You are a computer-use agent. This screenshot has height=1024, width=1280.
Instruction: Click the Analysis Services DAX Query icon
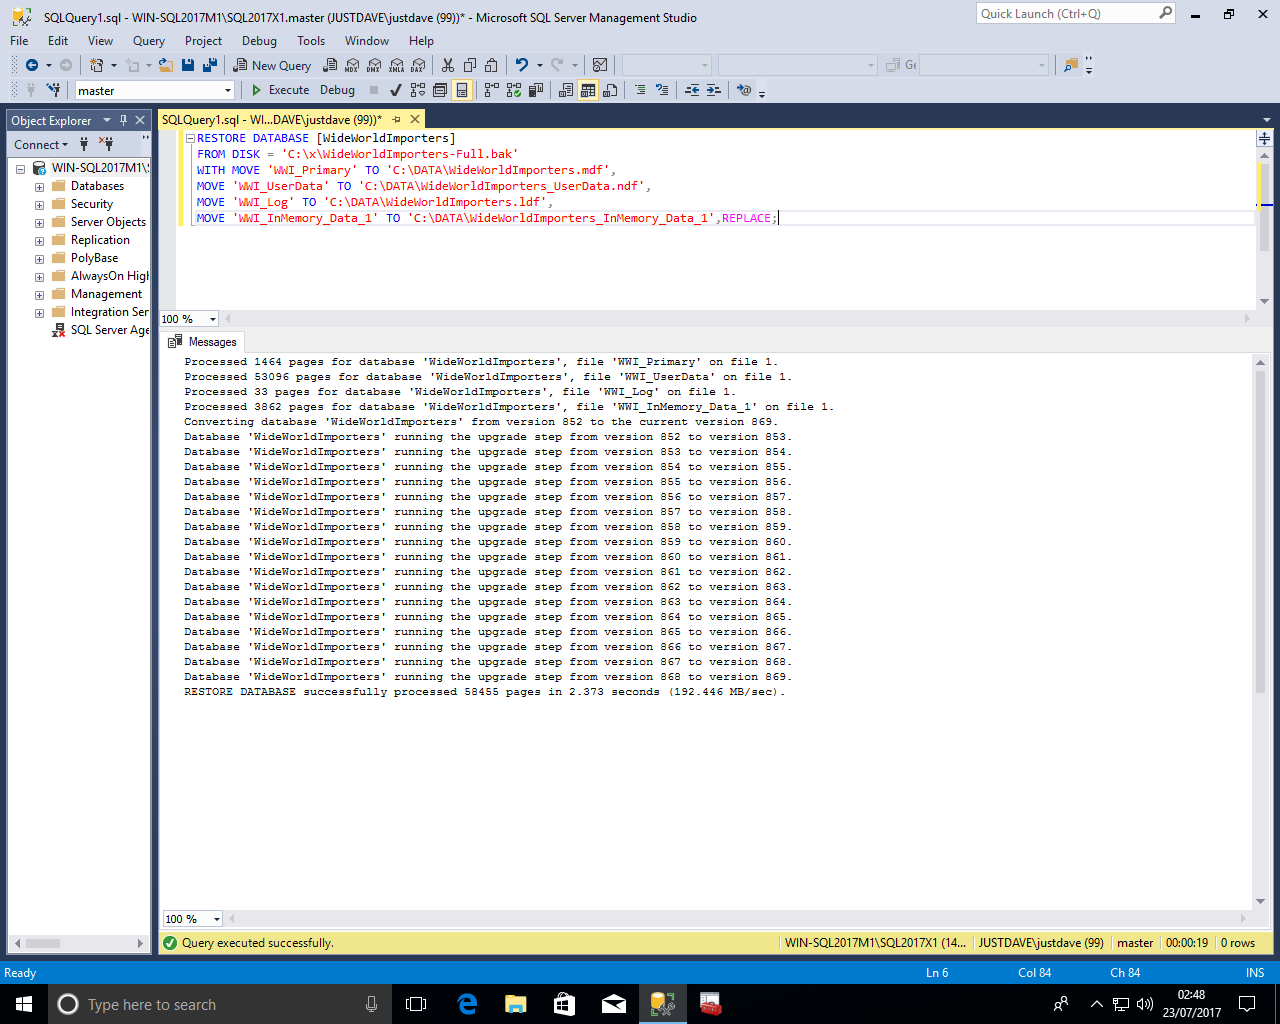click(418, 66)
